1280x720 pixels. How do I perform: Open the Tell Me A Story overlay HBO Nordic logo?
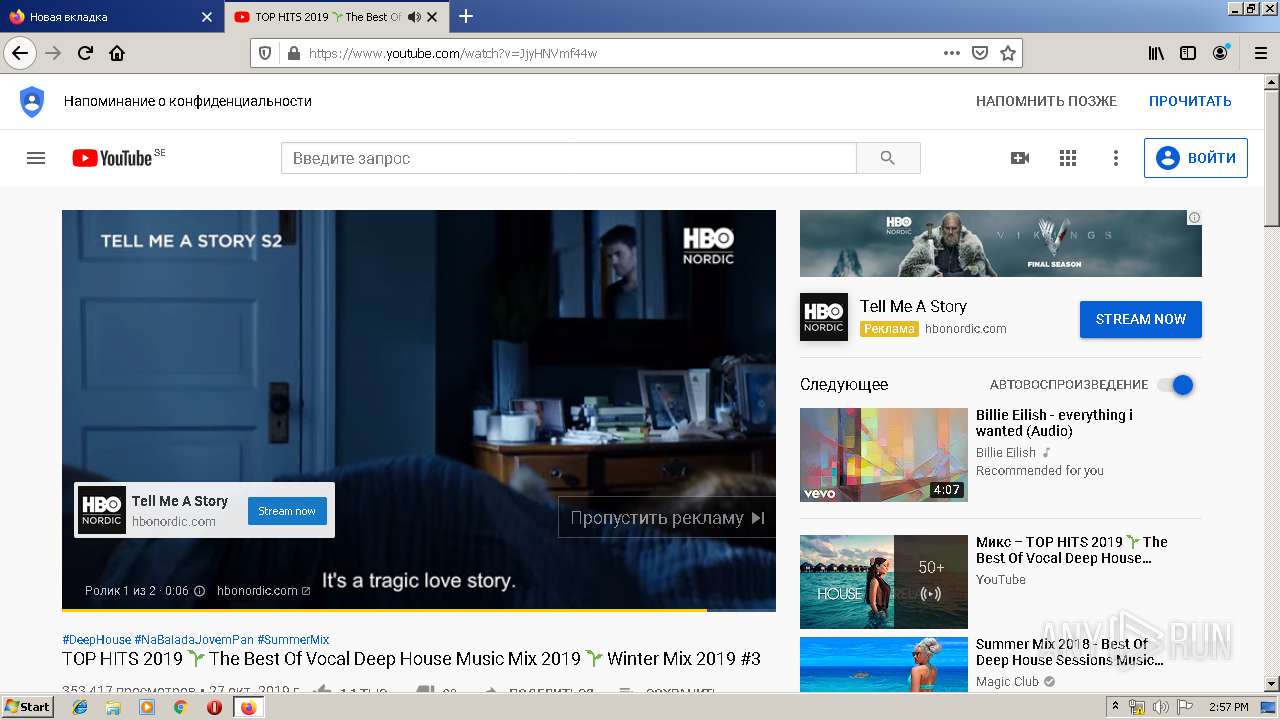(102, 510)
